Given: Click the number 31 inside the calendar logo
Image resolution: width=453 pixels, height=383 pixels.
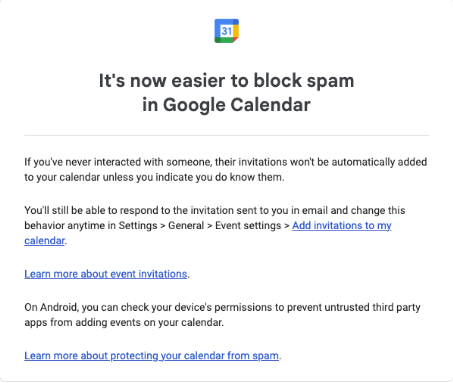Looking at the screenshot, I should click(x=227, y=31).
